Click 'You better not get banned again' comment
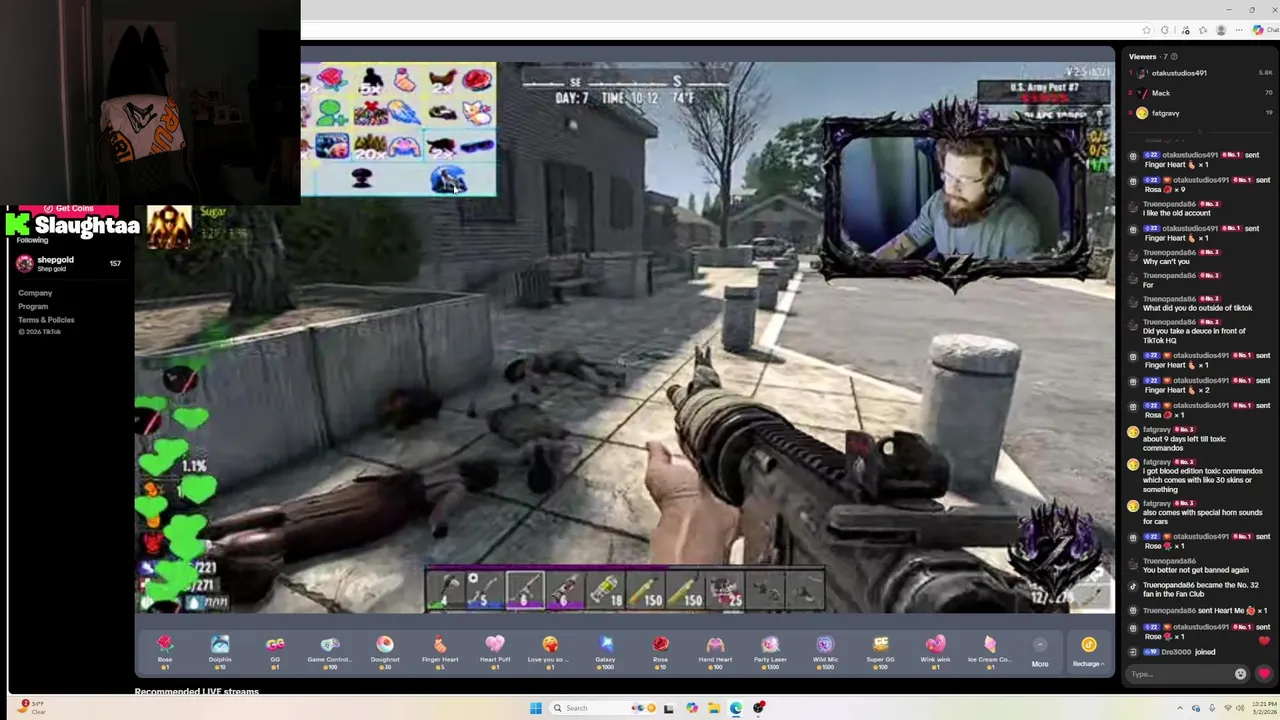Viewport: 1280px width, 720px height. coord(1195,570)
